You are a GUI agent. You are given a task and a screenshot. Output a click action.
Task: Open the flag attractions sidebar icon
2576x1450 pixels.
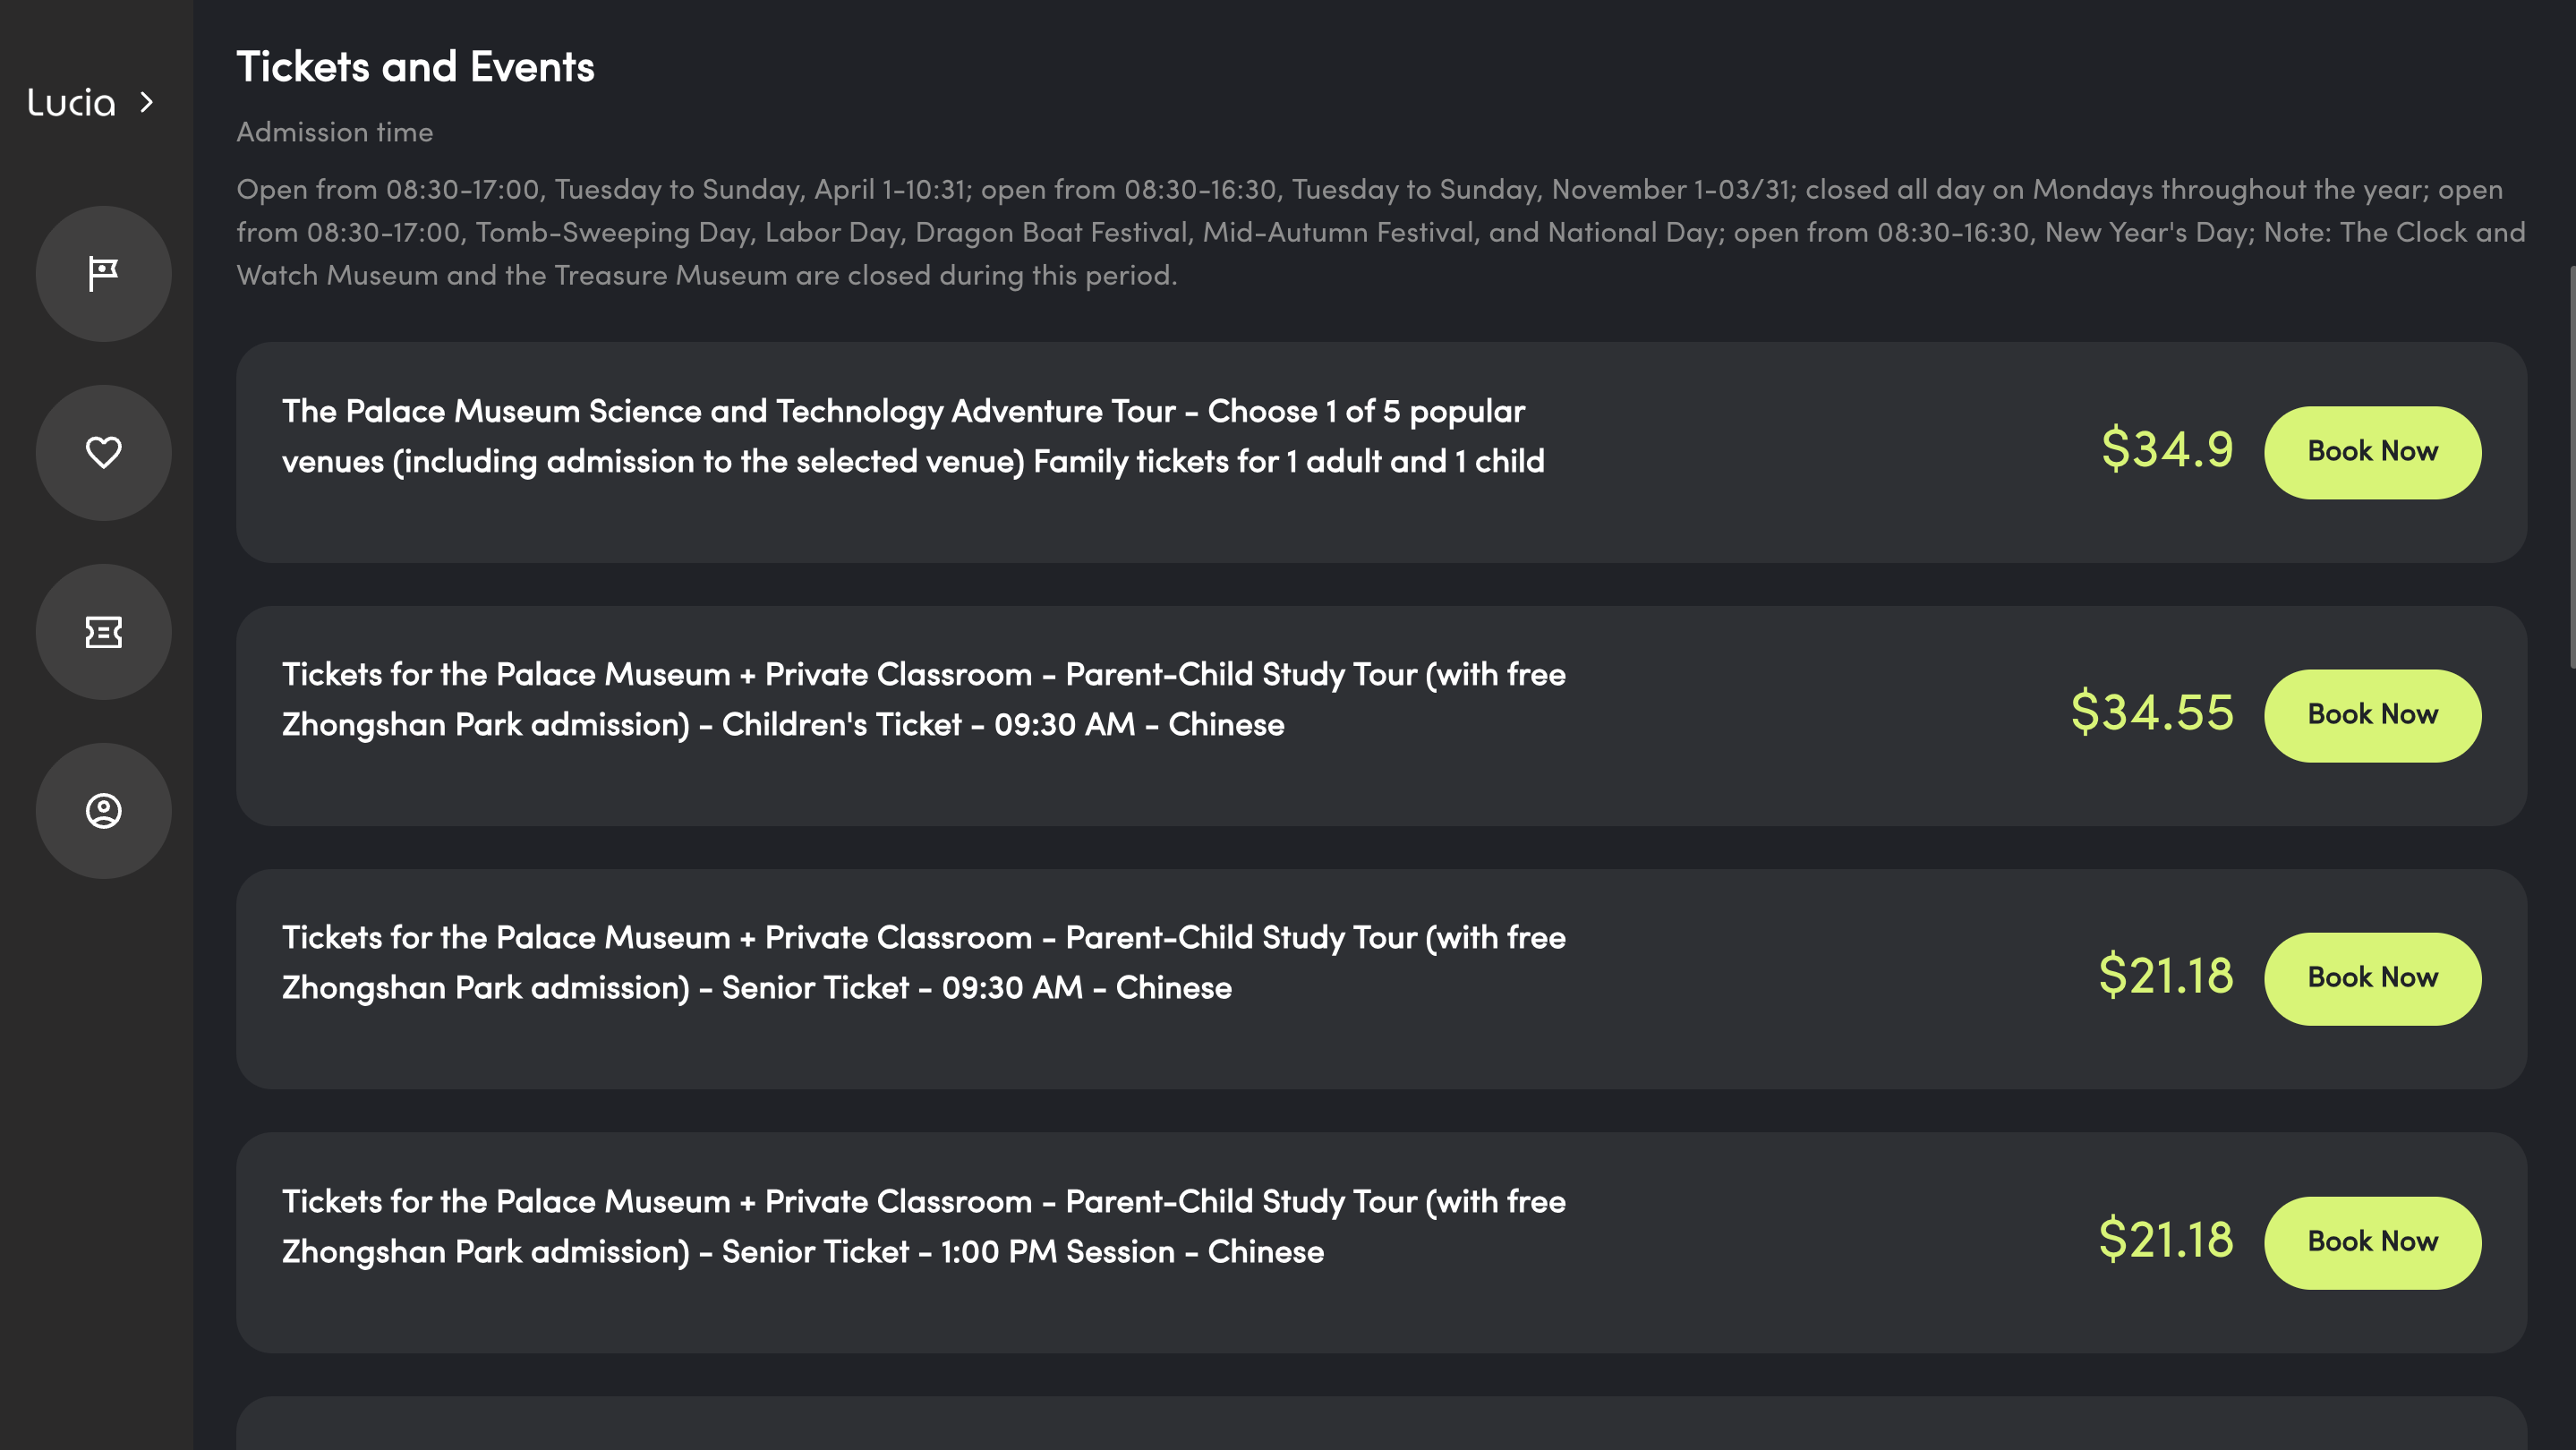(103, 273)
